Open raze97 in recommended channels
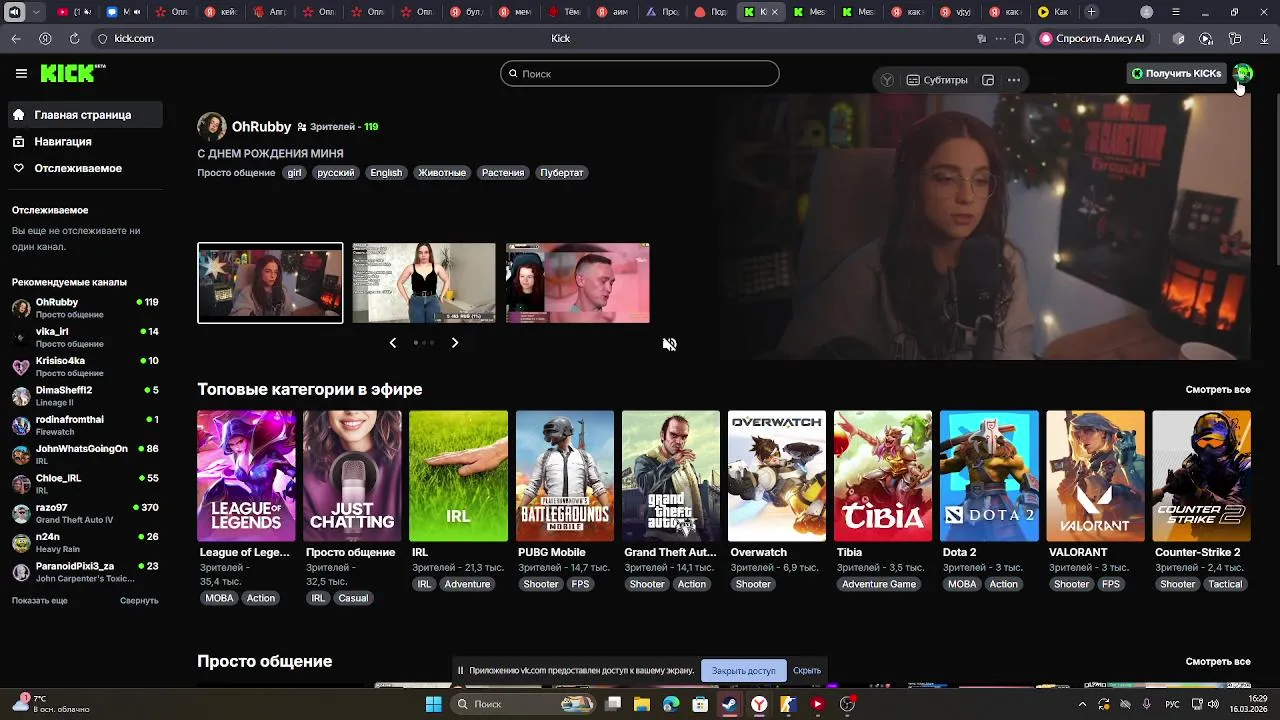The height and width of the screenshot is (720, 1280). [x=85, y=513]
